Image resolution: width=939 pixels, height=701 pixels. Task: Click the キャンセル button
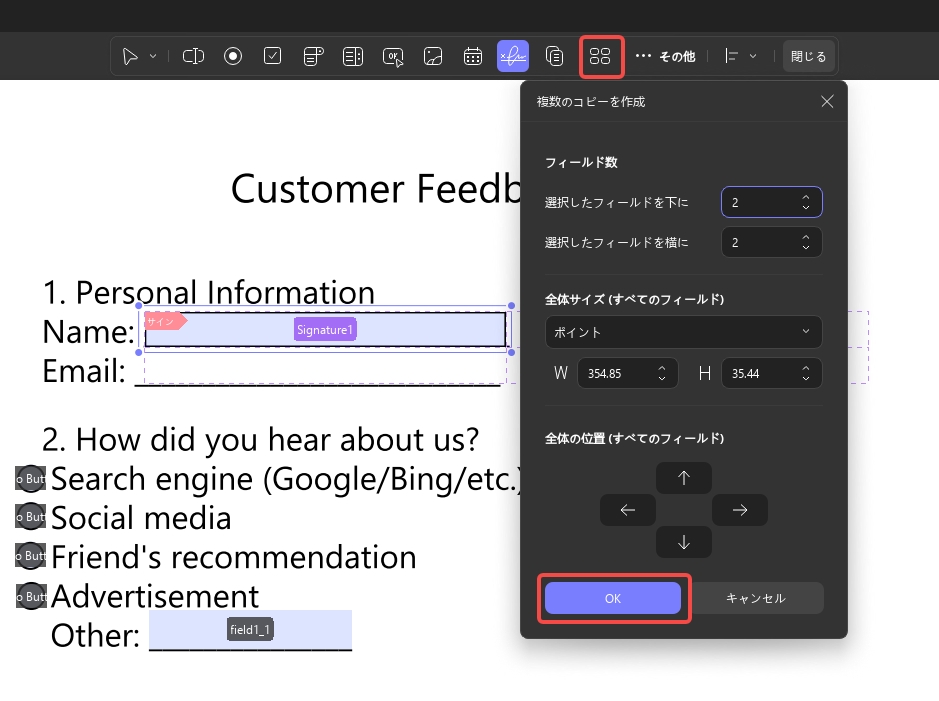click(755, 598)
